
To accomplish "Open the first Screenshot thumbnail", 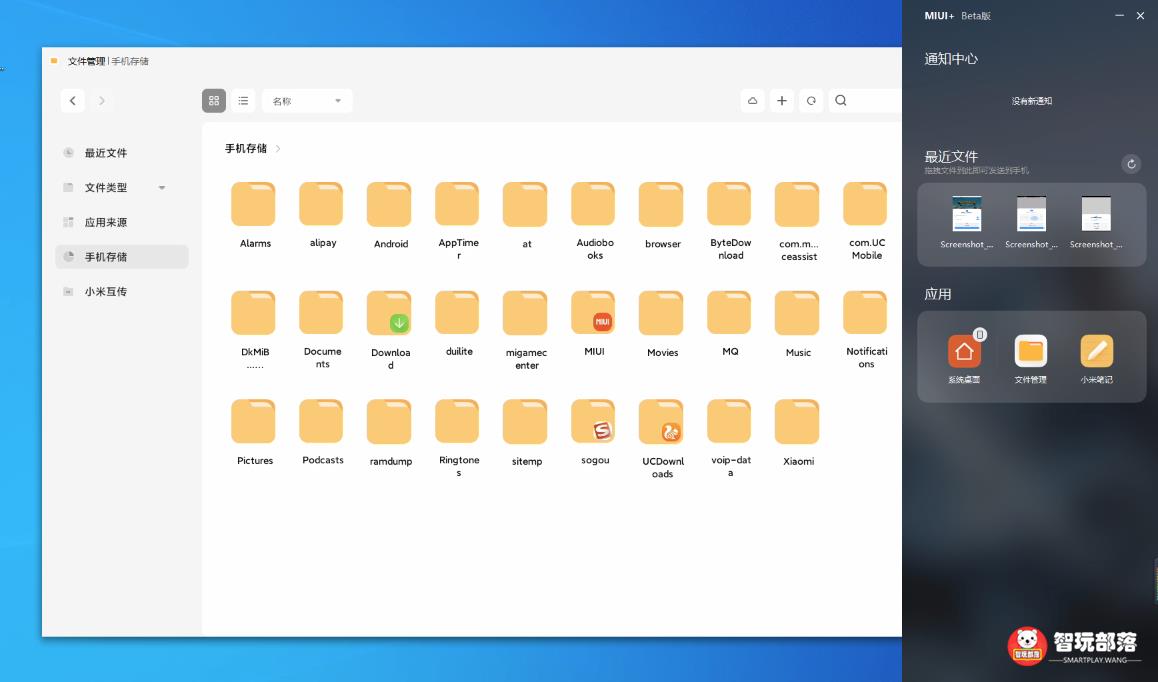I will pyautogui.click(x=967, y=215).
